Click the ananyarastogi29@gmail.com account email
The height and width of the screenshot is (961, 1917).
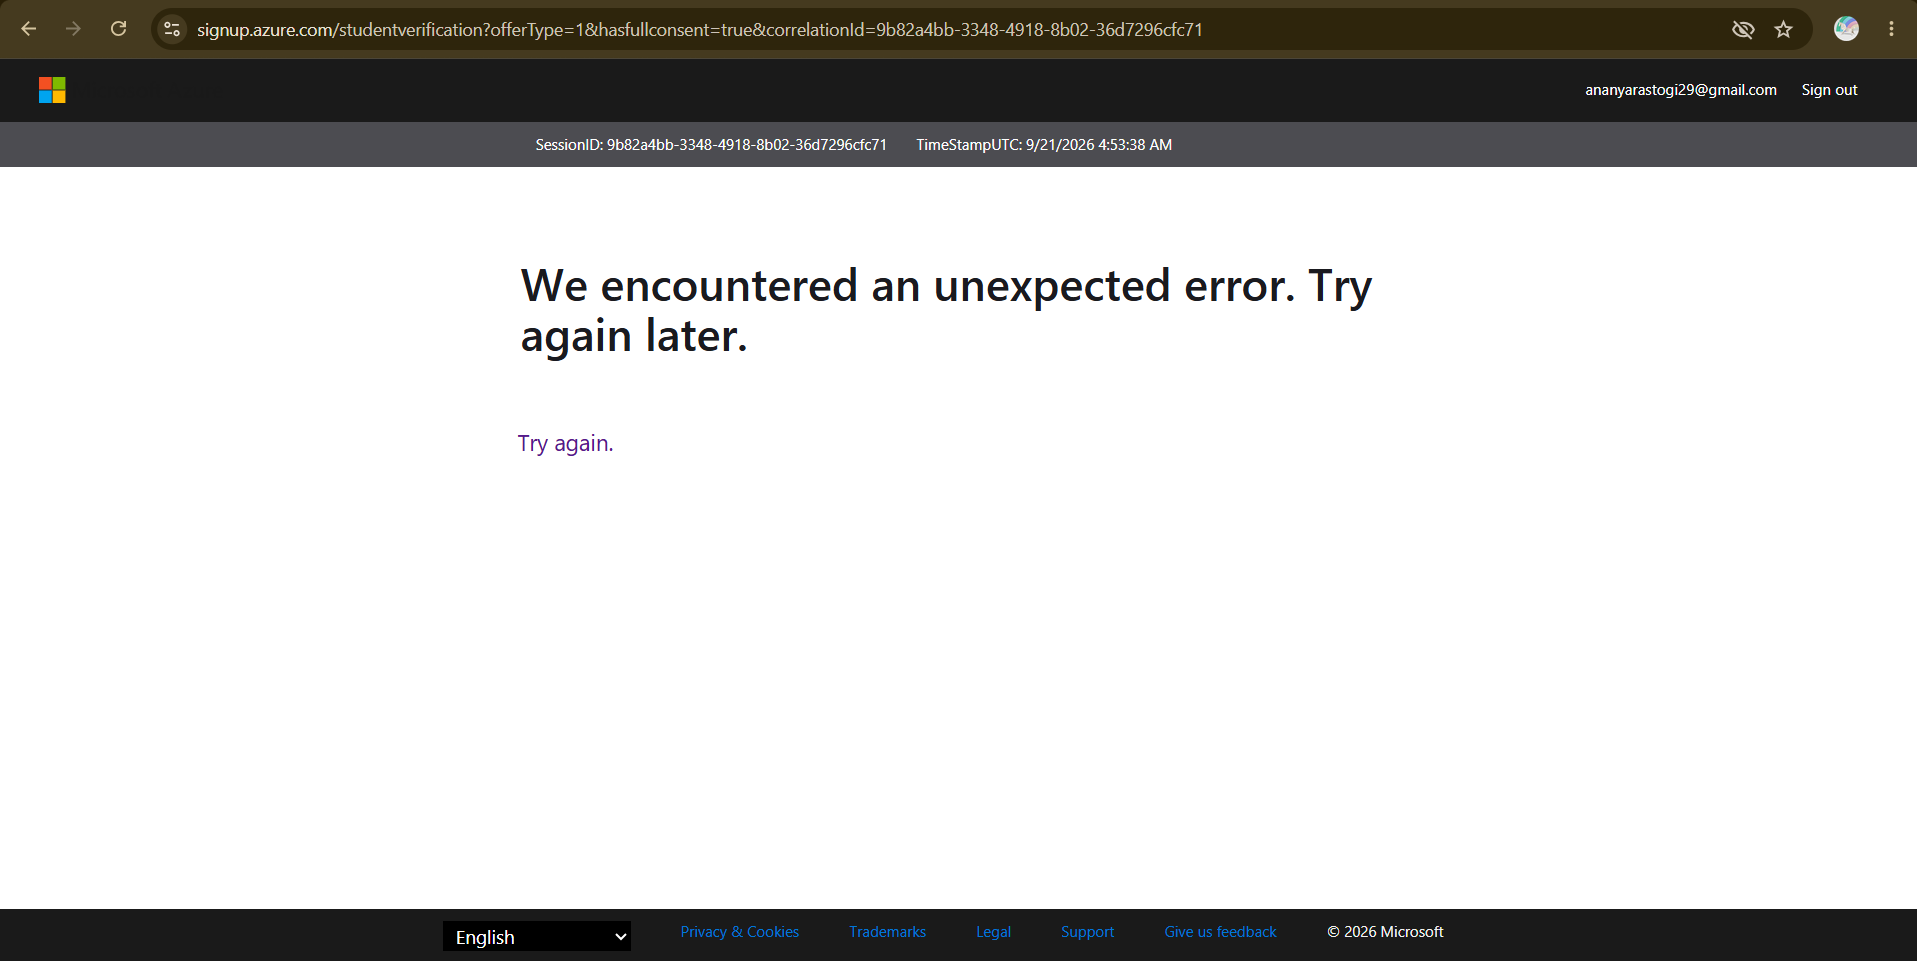1681,90
